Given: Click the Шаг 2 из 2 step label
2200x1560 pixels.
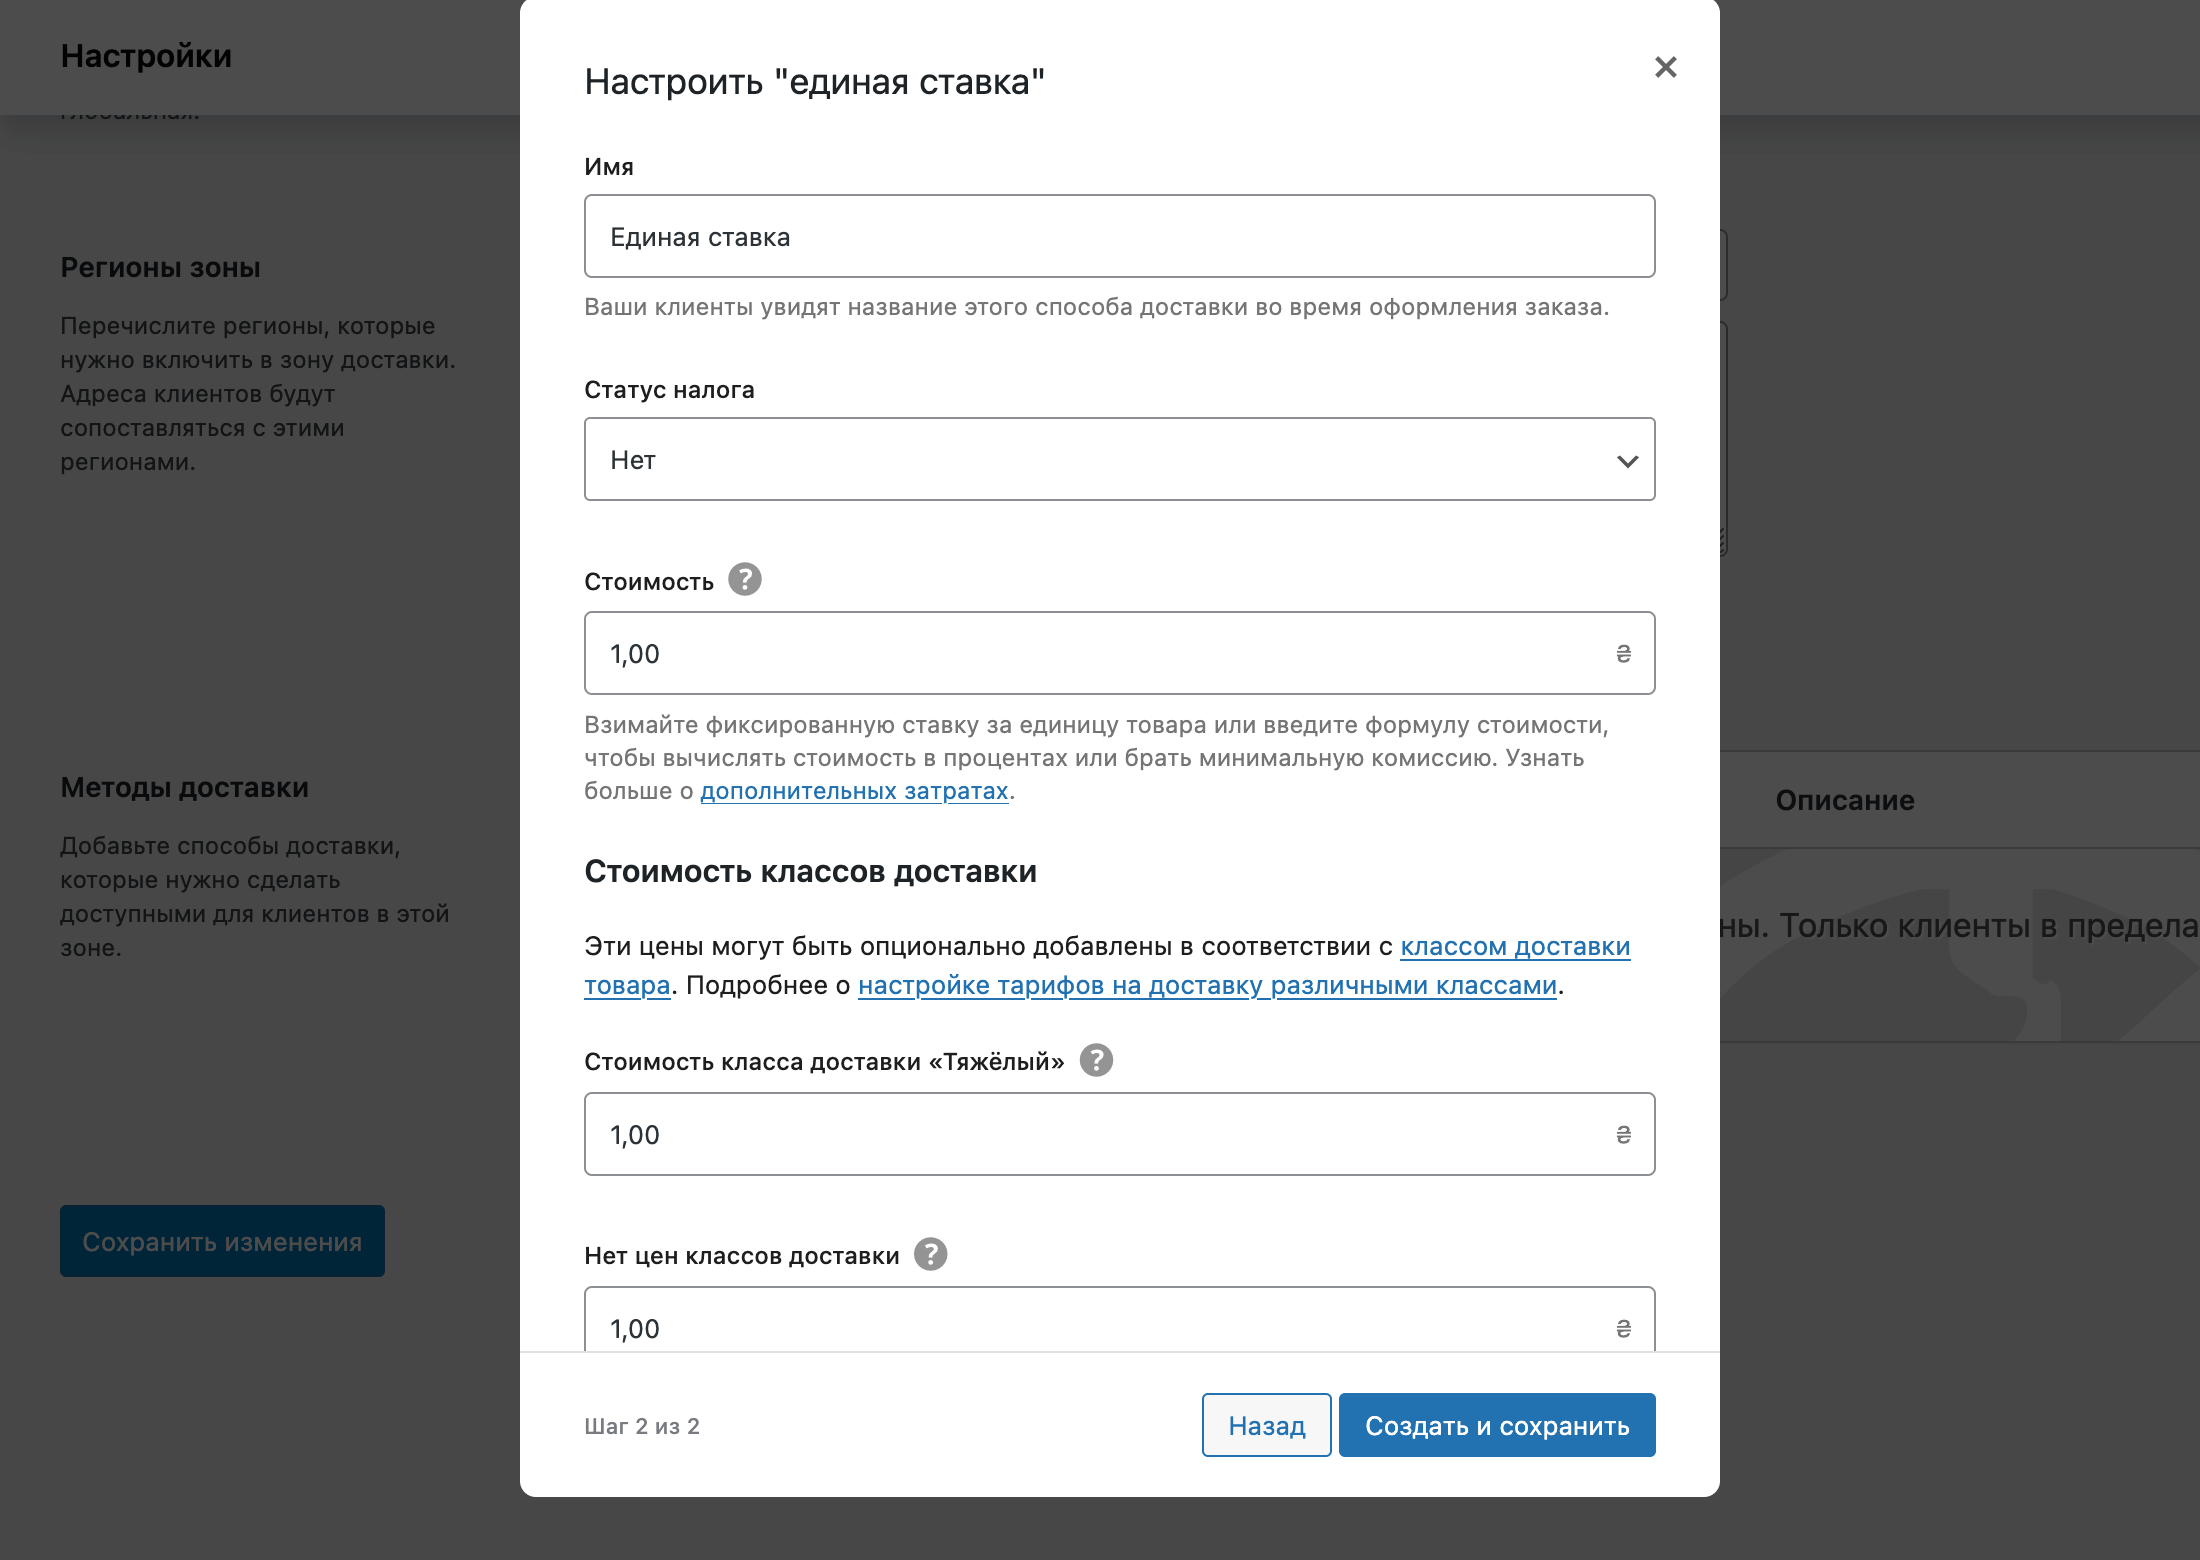Looking at the screenshot, I should pyautogui.click(x=642, y=1426).
